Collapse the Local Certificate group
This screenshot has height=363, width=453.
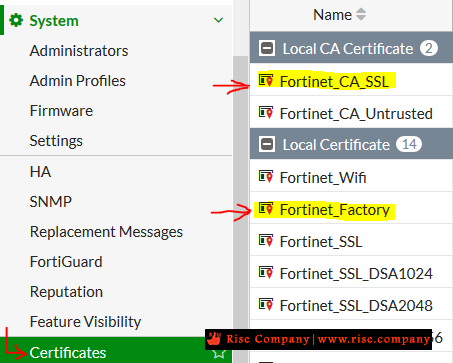267,145
